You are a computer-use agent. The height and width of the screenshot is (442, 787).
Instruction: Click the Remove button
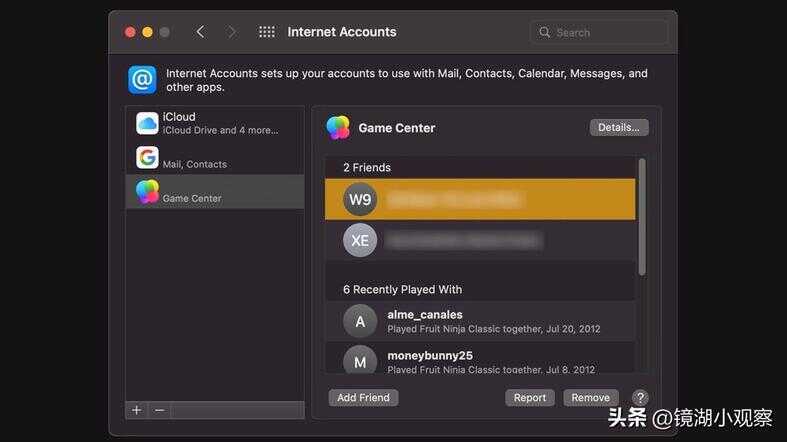pos(591,398)
